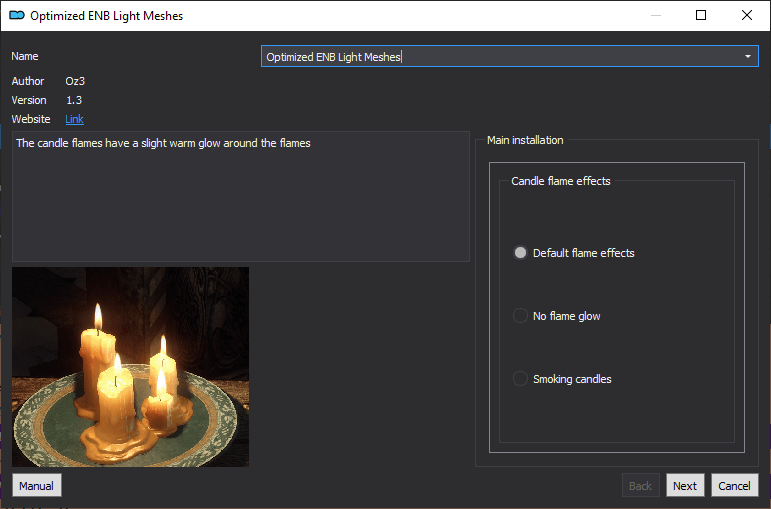Select Default flame effects radio button
The width and height of the screenshot is (771, 509).
coord(520,253)
